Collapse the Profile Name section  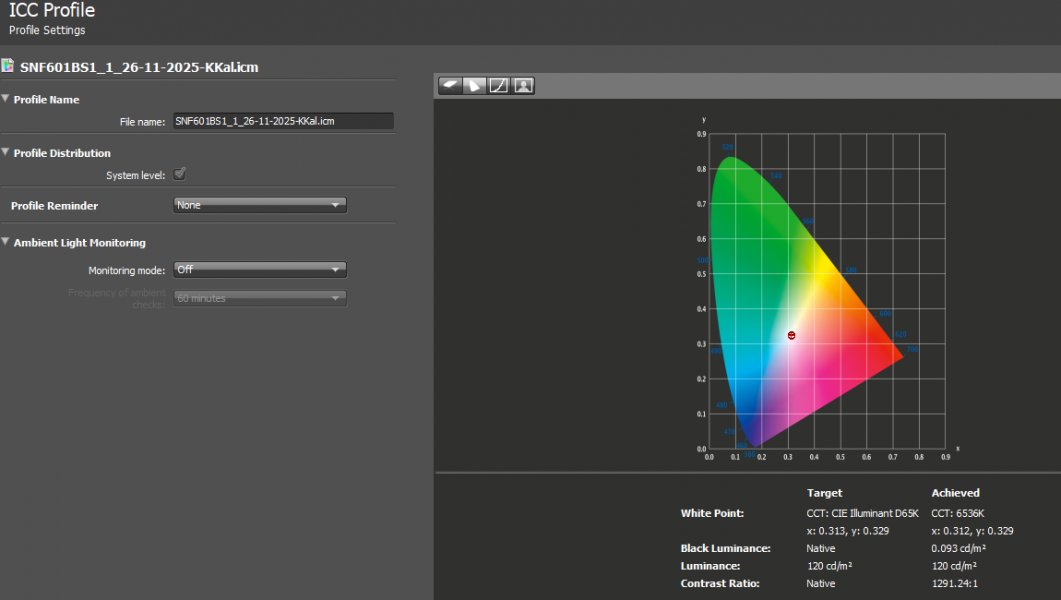click(6, 99)
